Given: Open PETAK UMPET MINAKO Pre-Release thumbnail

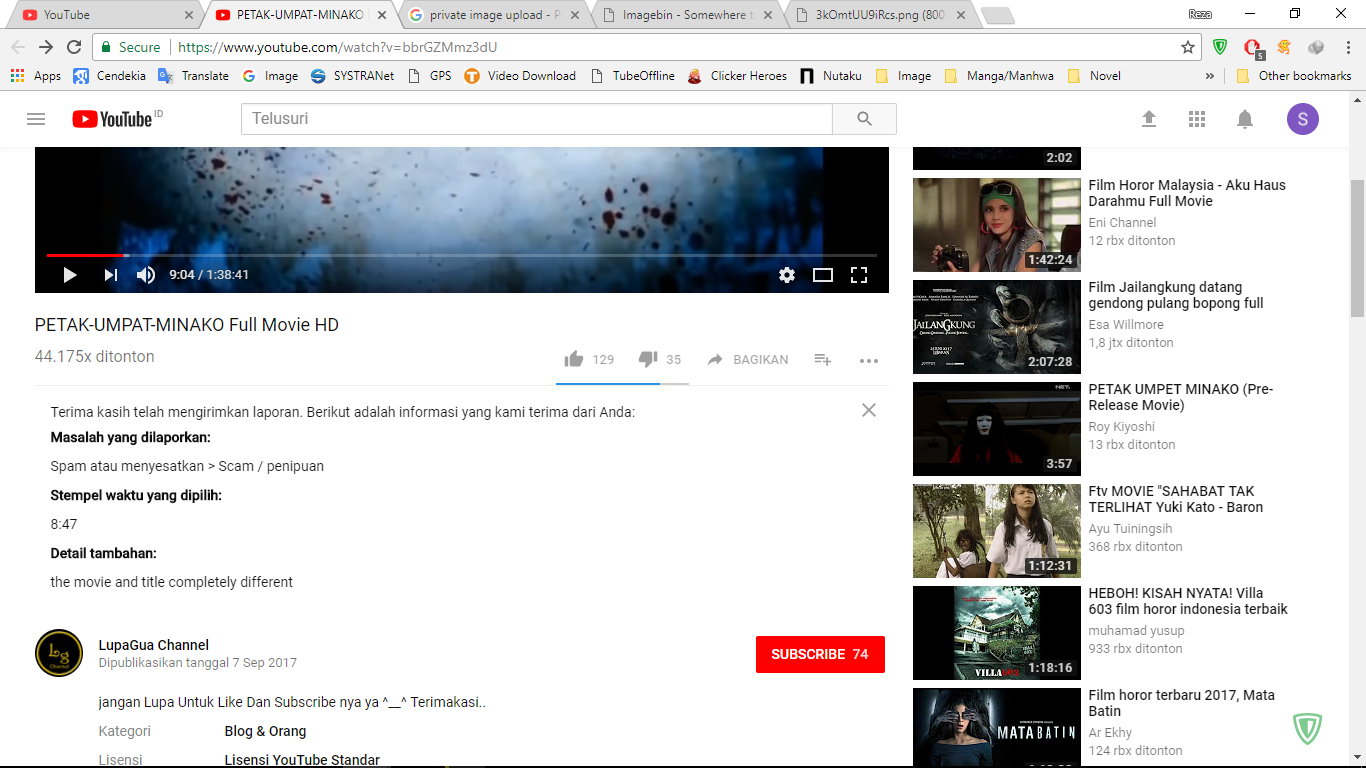Looking at the screenshot, I should click(x=997, y=429).
